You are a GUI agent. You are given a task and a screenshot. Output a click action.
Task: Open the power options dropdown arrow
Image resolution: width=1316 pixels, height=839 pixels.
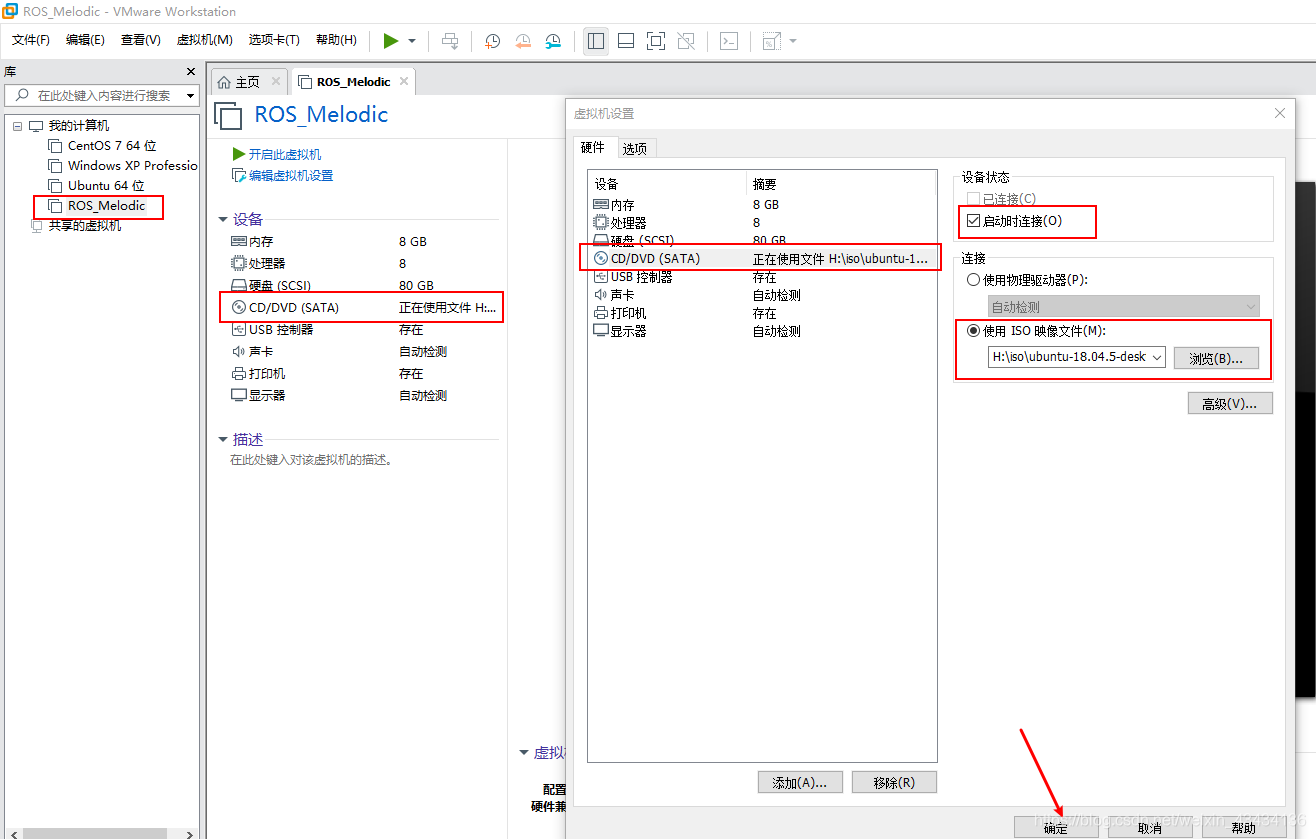tap(412, 41)
